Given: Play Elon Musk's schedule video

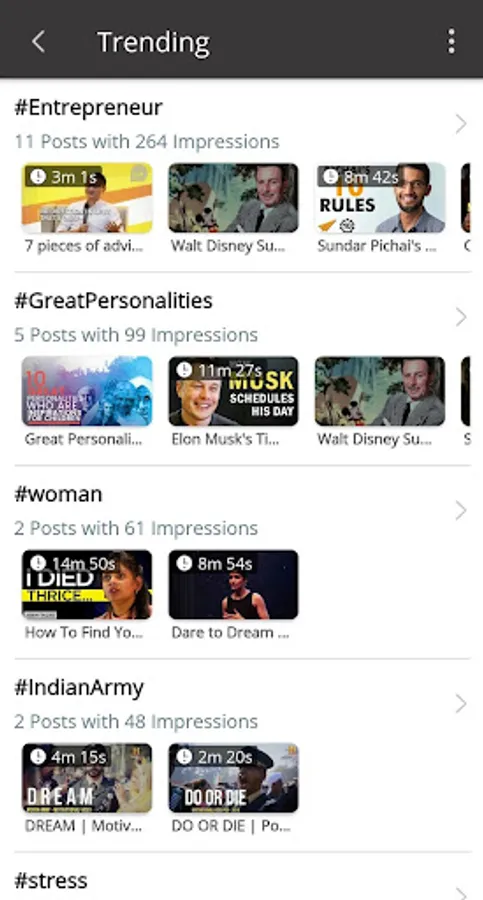Looking at the screenshot, I should pos(233,391).
